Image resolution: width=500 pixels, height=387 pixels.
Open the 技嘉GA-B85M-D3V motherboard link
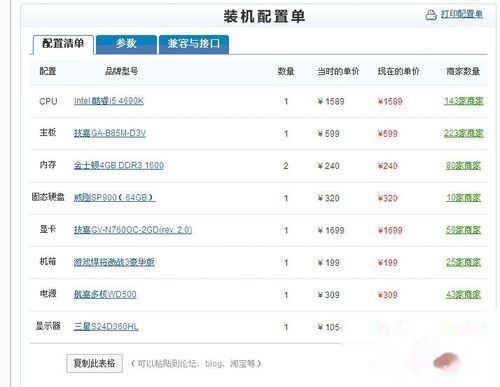coord(110,133)
